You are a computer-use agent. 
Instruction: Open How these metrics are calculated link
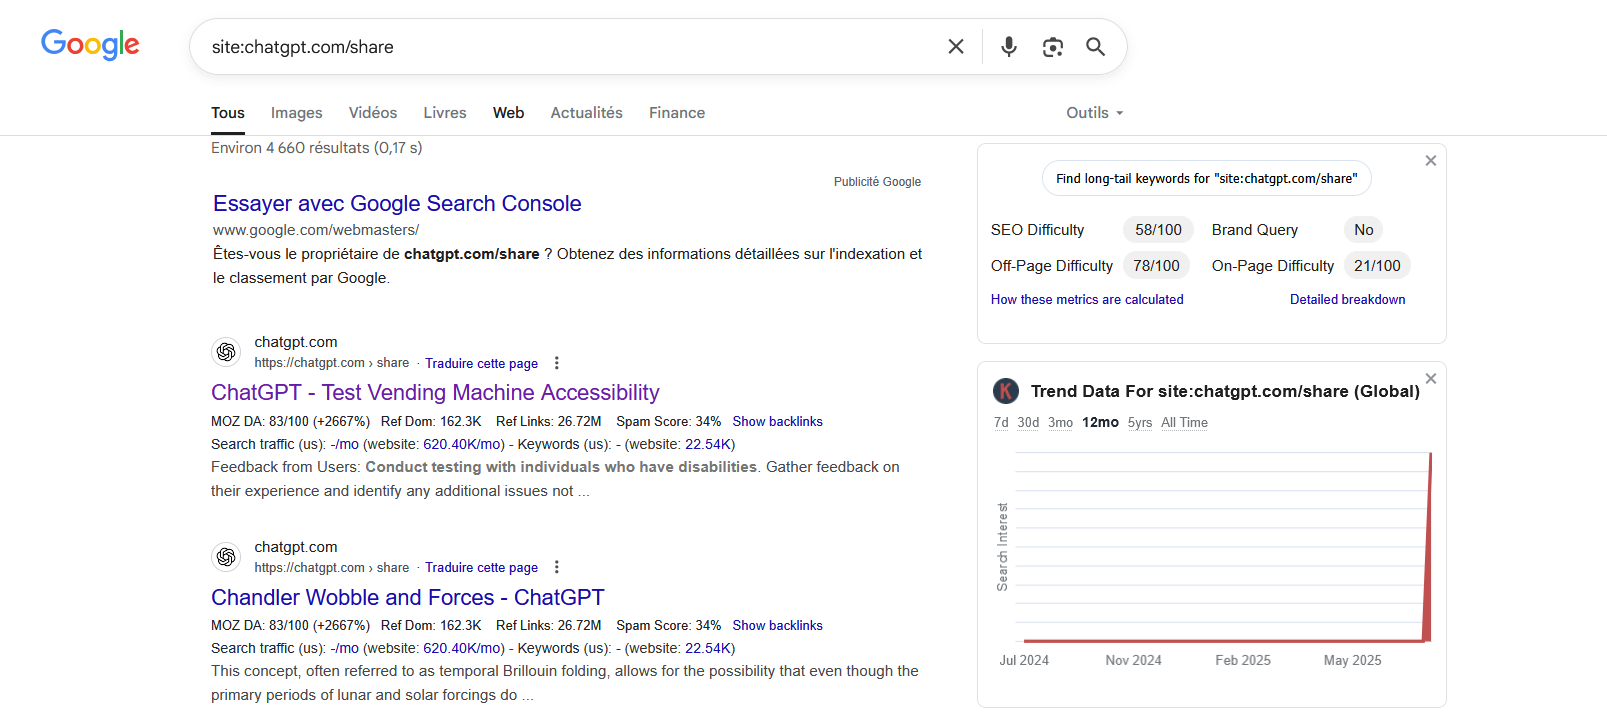click(1087, 299)
